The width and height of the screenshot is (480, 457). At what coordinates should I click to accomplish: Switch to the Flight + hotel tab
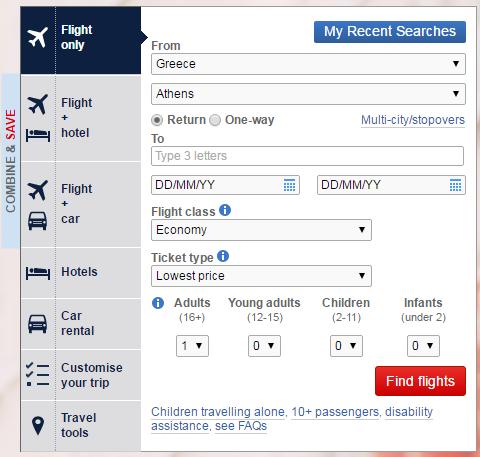tap(81, 118)
